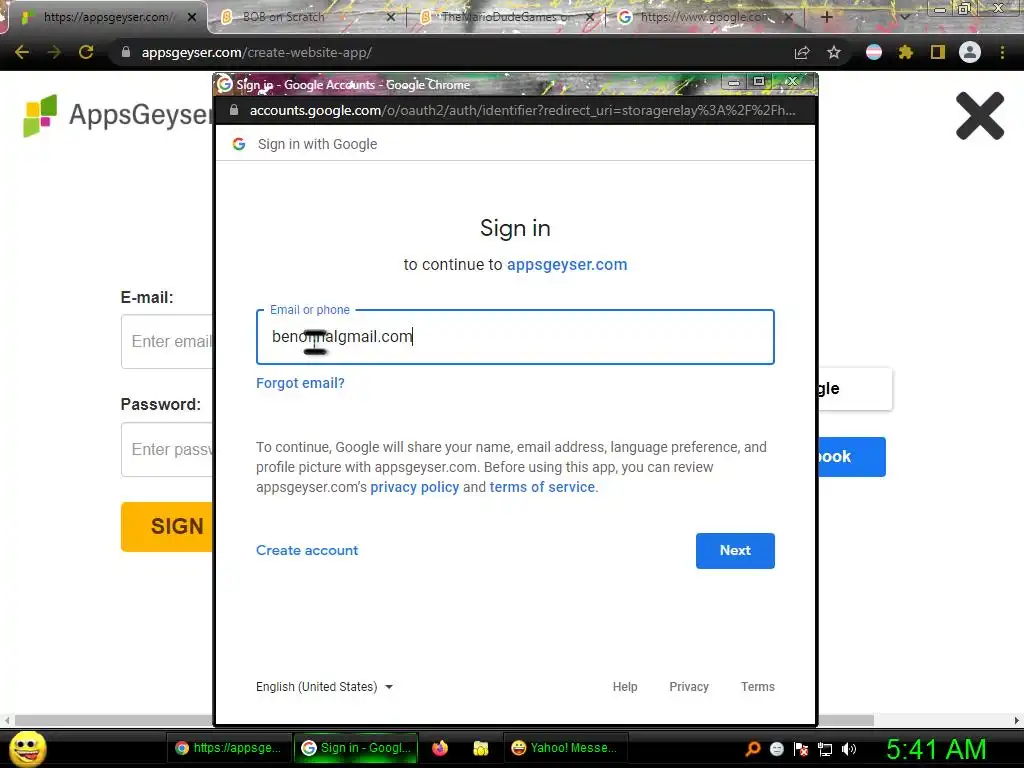Image resolution: width=1024 pixels, height=768 pixels.
Task: Click inside the Email or phone field
Action: (x=515, y=337)
